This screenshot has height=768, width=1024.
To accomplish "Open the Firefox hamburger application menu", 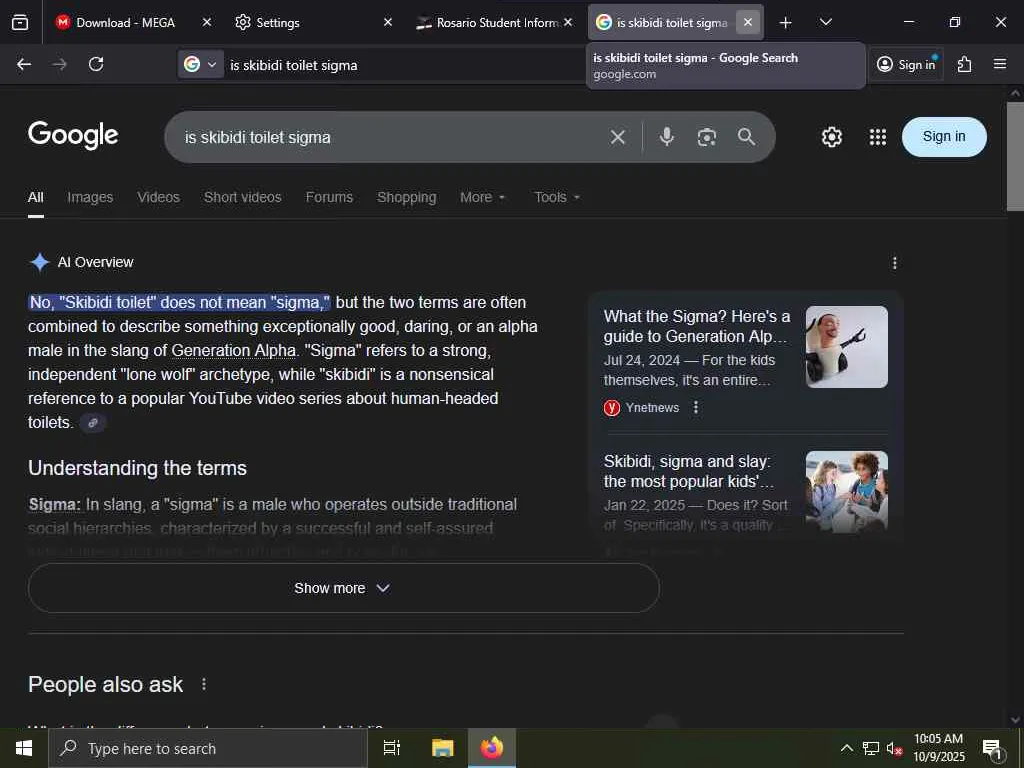I will (x=1000, y=64).
